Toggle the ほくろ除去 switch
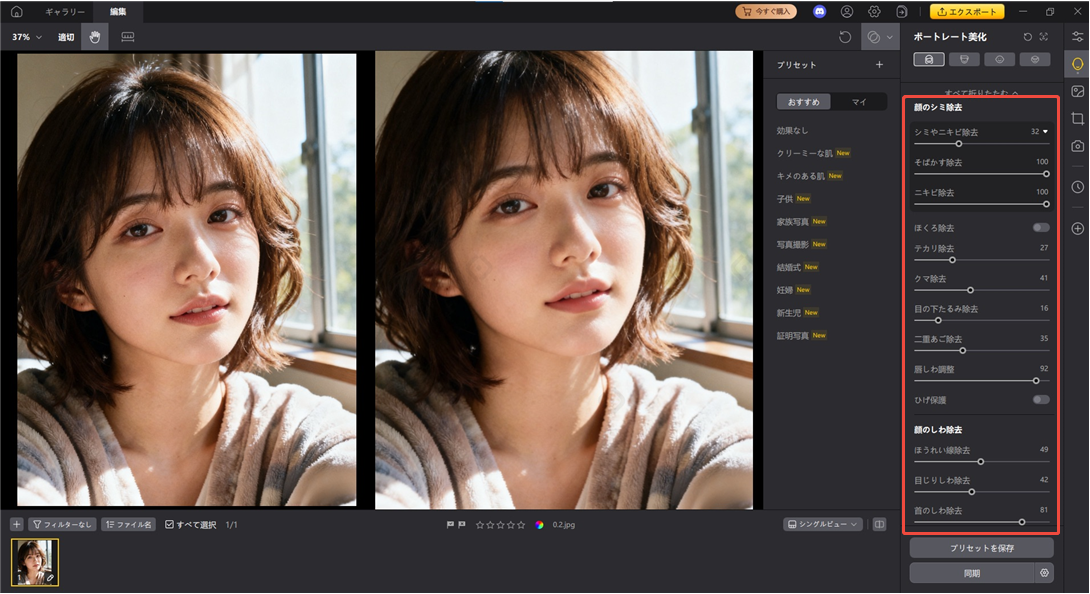The width and height of the screenshot is (1090, 594). tap(1041, 228)
